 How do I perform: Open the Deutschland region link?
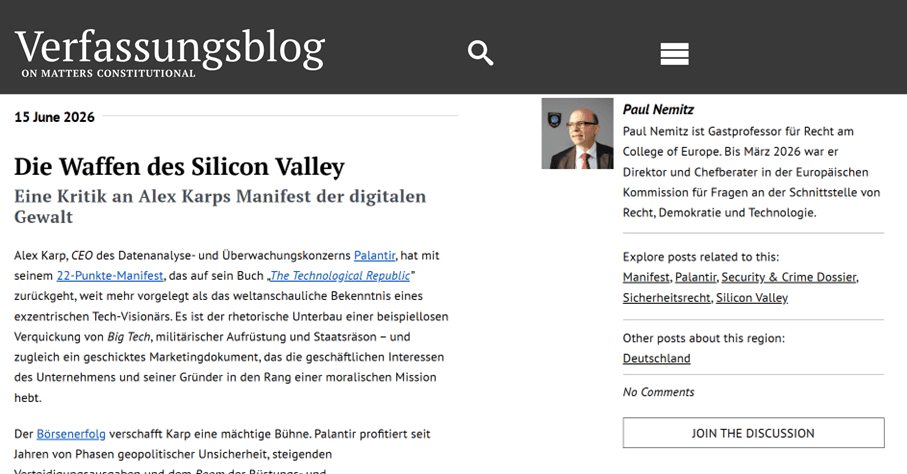657,358
